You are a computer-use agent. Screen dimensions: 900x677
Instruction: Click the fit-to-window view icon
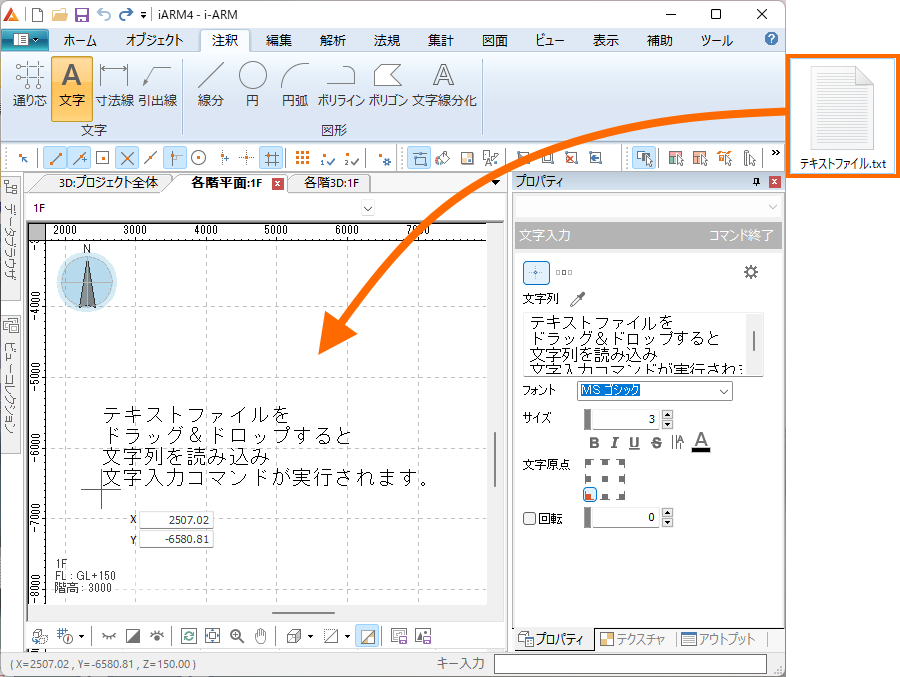(x=212, y=636)
